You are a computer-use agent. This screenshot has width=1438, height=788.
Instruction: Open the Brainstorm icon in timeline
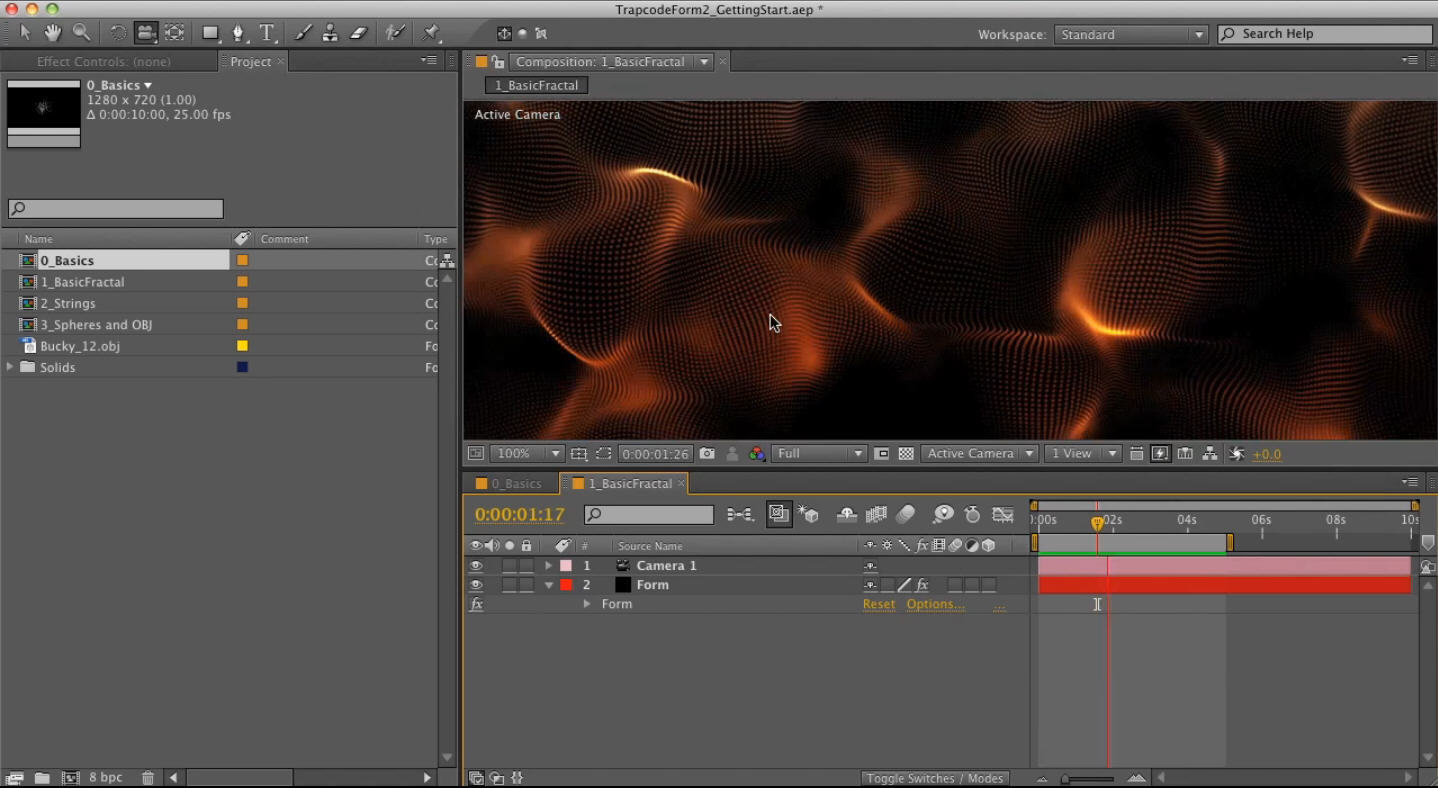943,515
